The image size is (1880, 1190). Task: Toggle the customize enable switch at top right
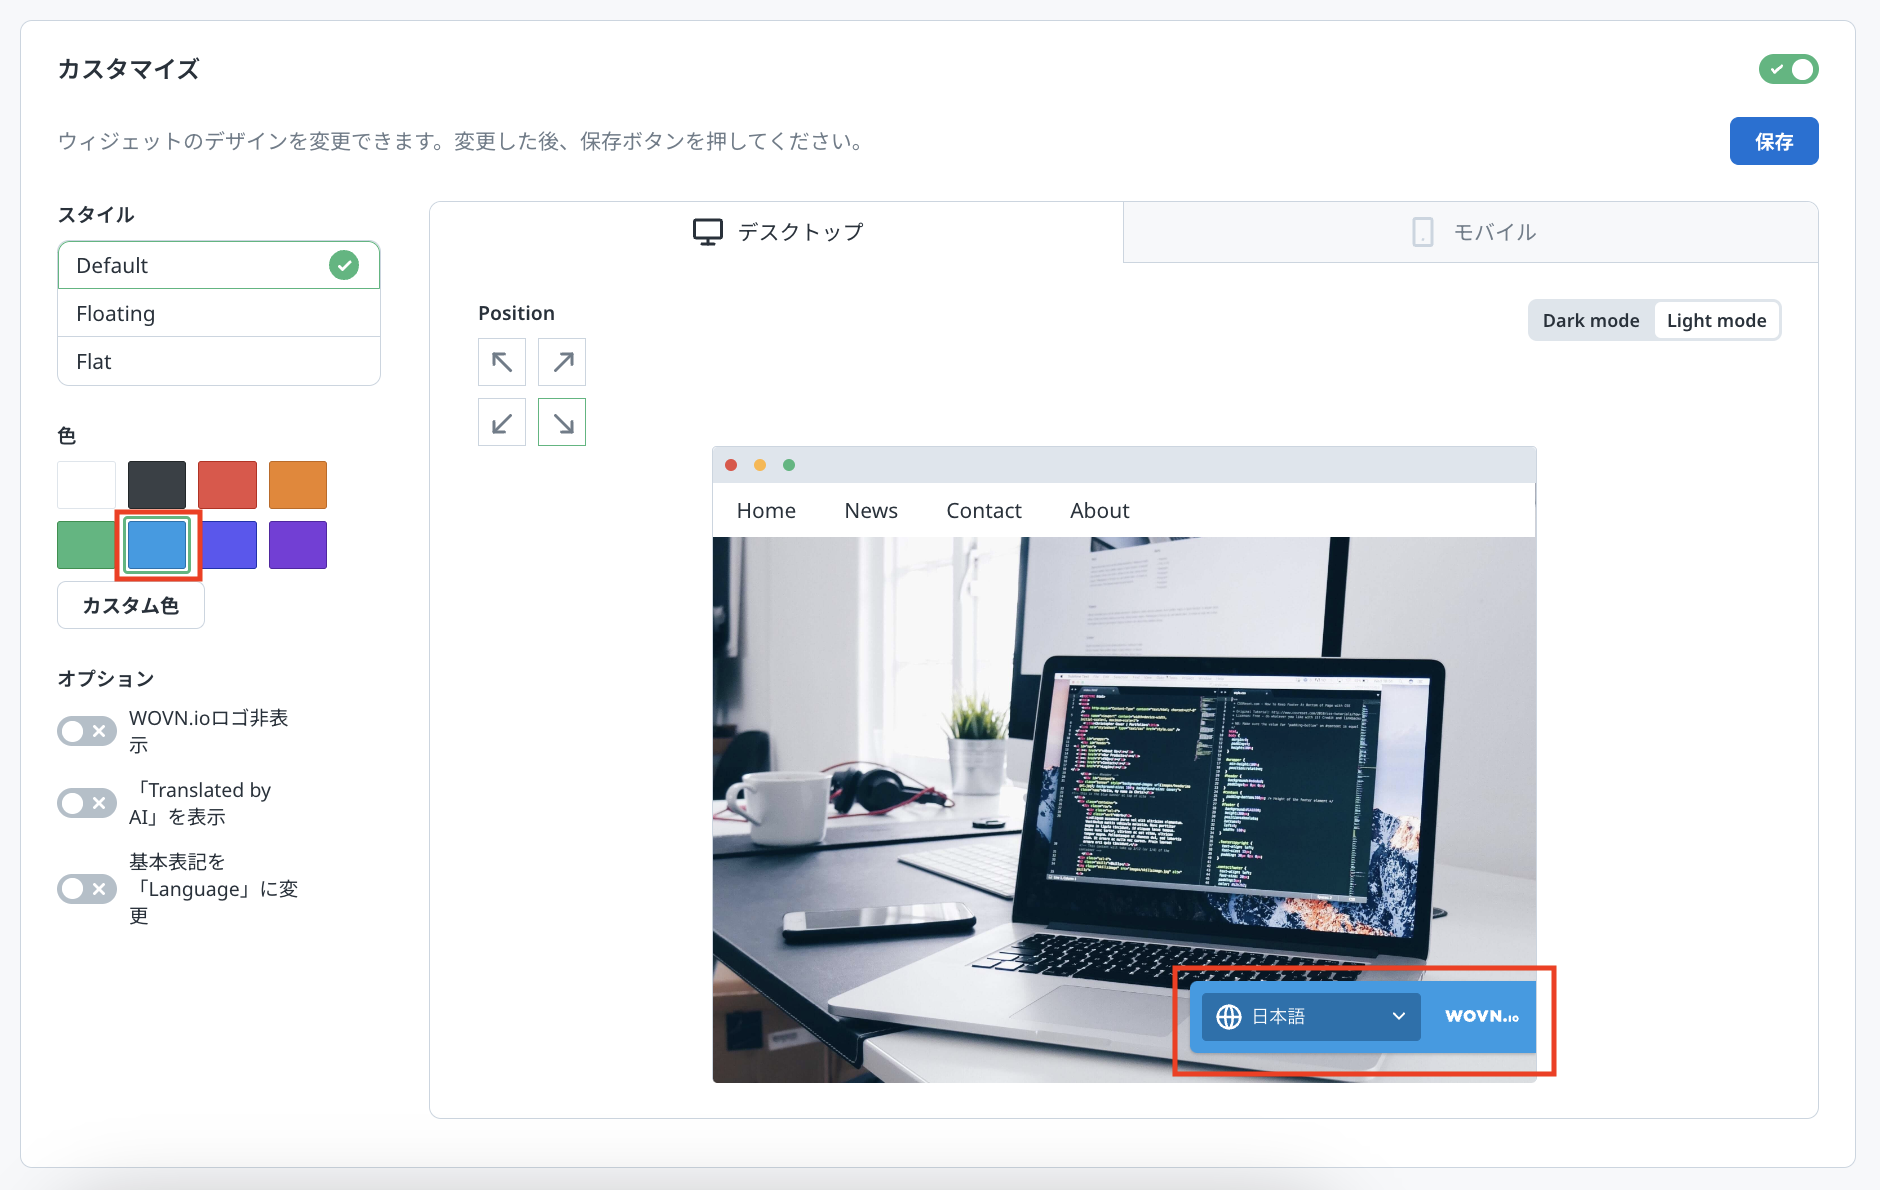click(1788, 69)
